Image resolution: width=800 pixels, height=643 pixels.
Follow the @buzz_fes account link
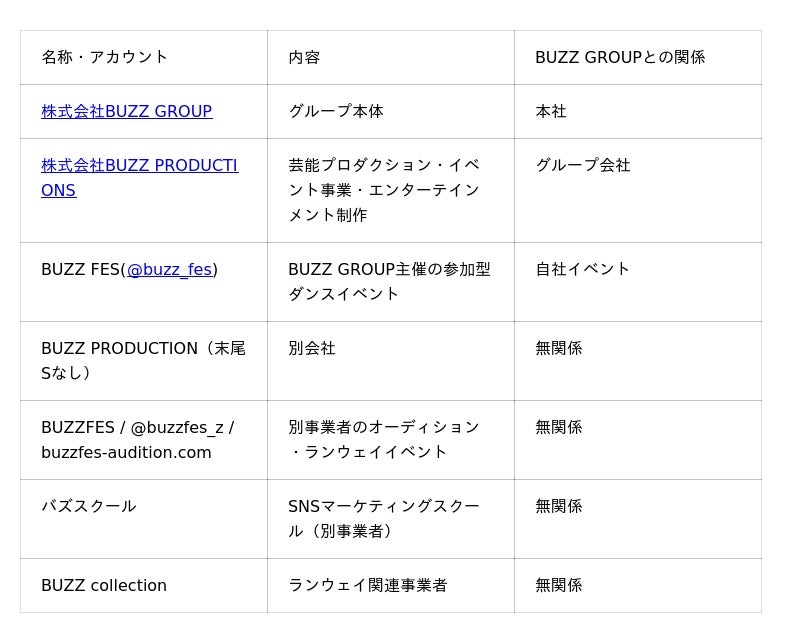169,269
